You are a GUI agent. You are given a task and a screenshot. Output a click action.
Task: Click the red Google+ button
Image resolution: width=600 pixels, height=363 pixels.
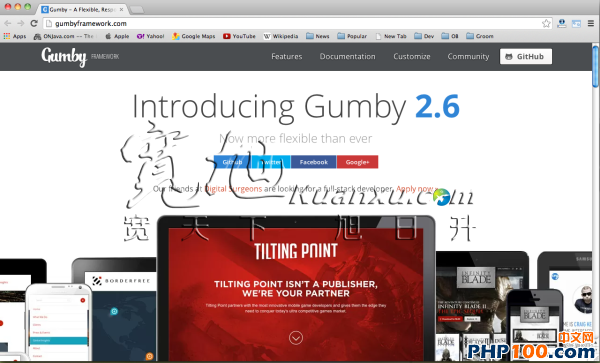357,162
